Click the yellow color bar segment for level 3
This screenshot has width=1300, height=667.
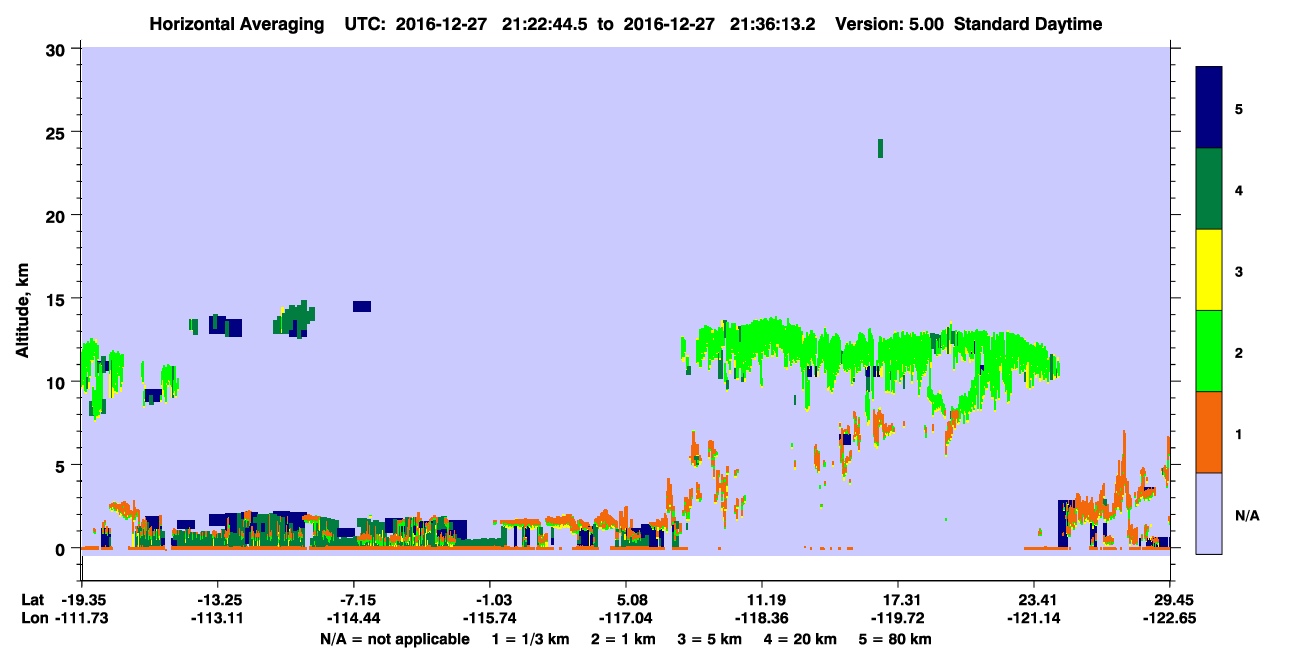[x=1209, y=270]
